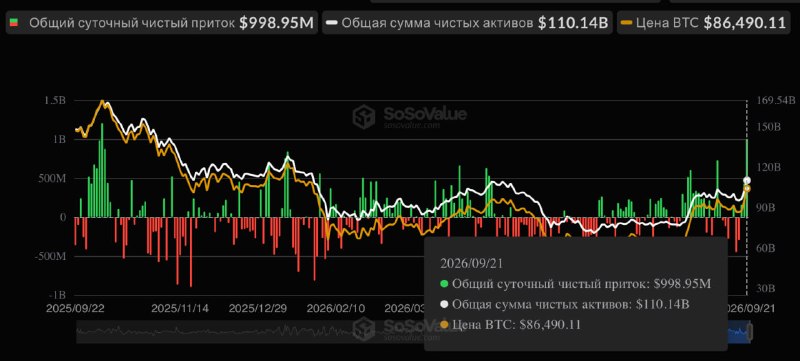Click the 60B right axis label
This screenshot has height=361, width=800.
(x=765, y=248)
